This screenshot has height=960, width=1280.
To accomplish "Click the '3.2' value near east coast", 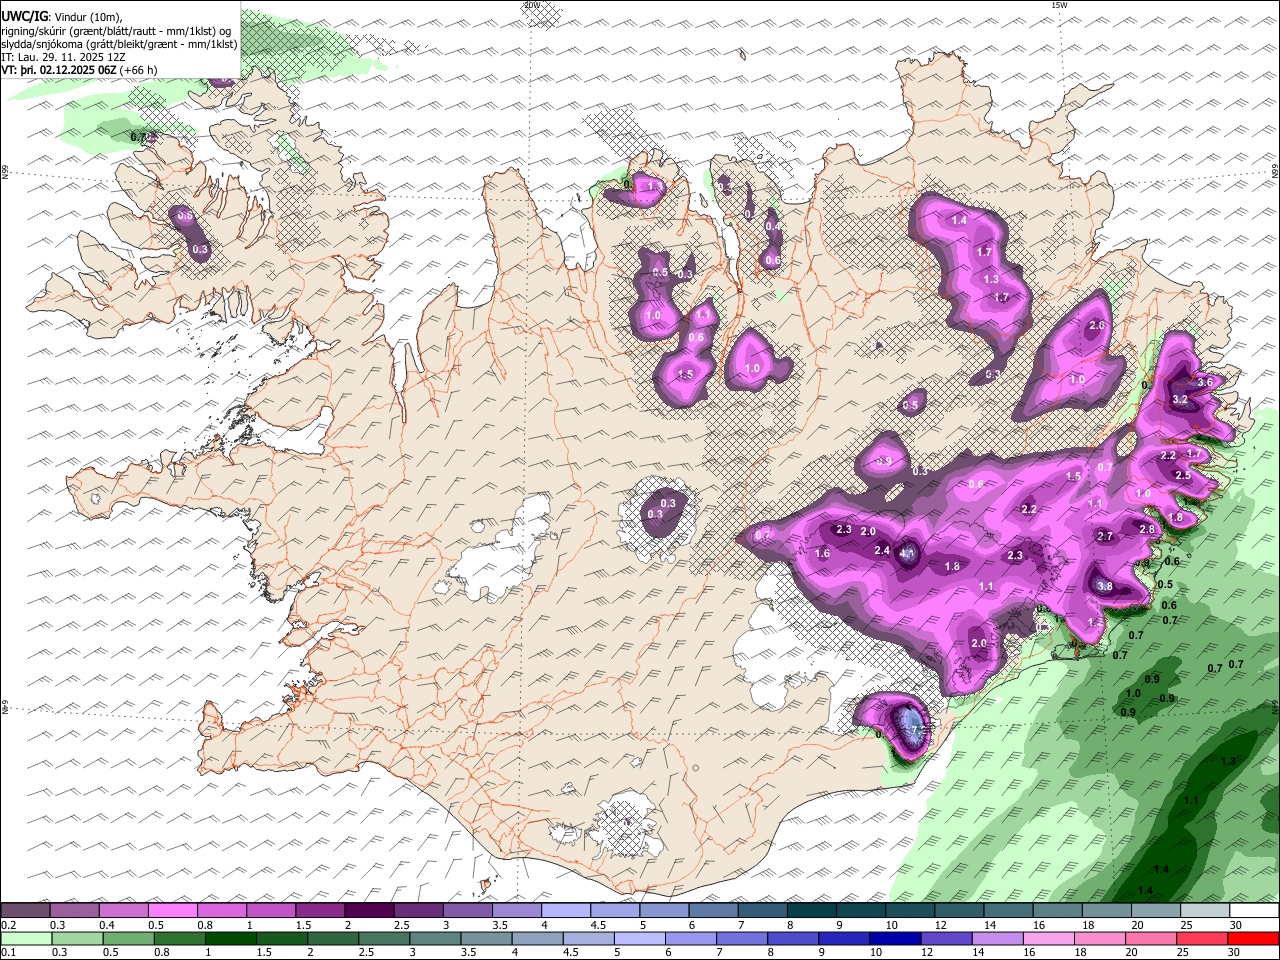I will pos(1180,399).
